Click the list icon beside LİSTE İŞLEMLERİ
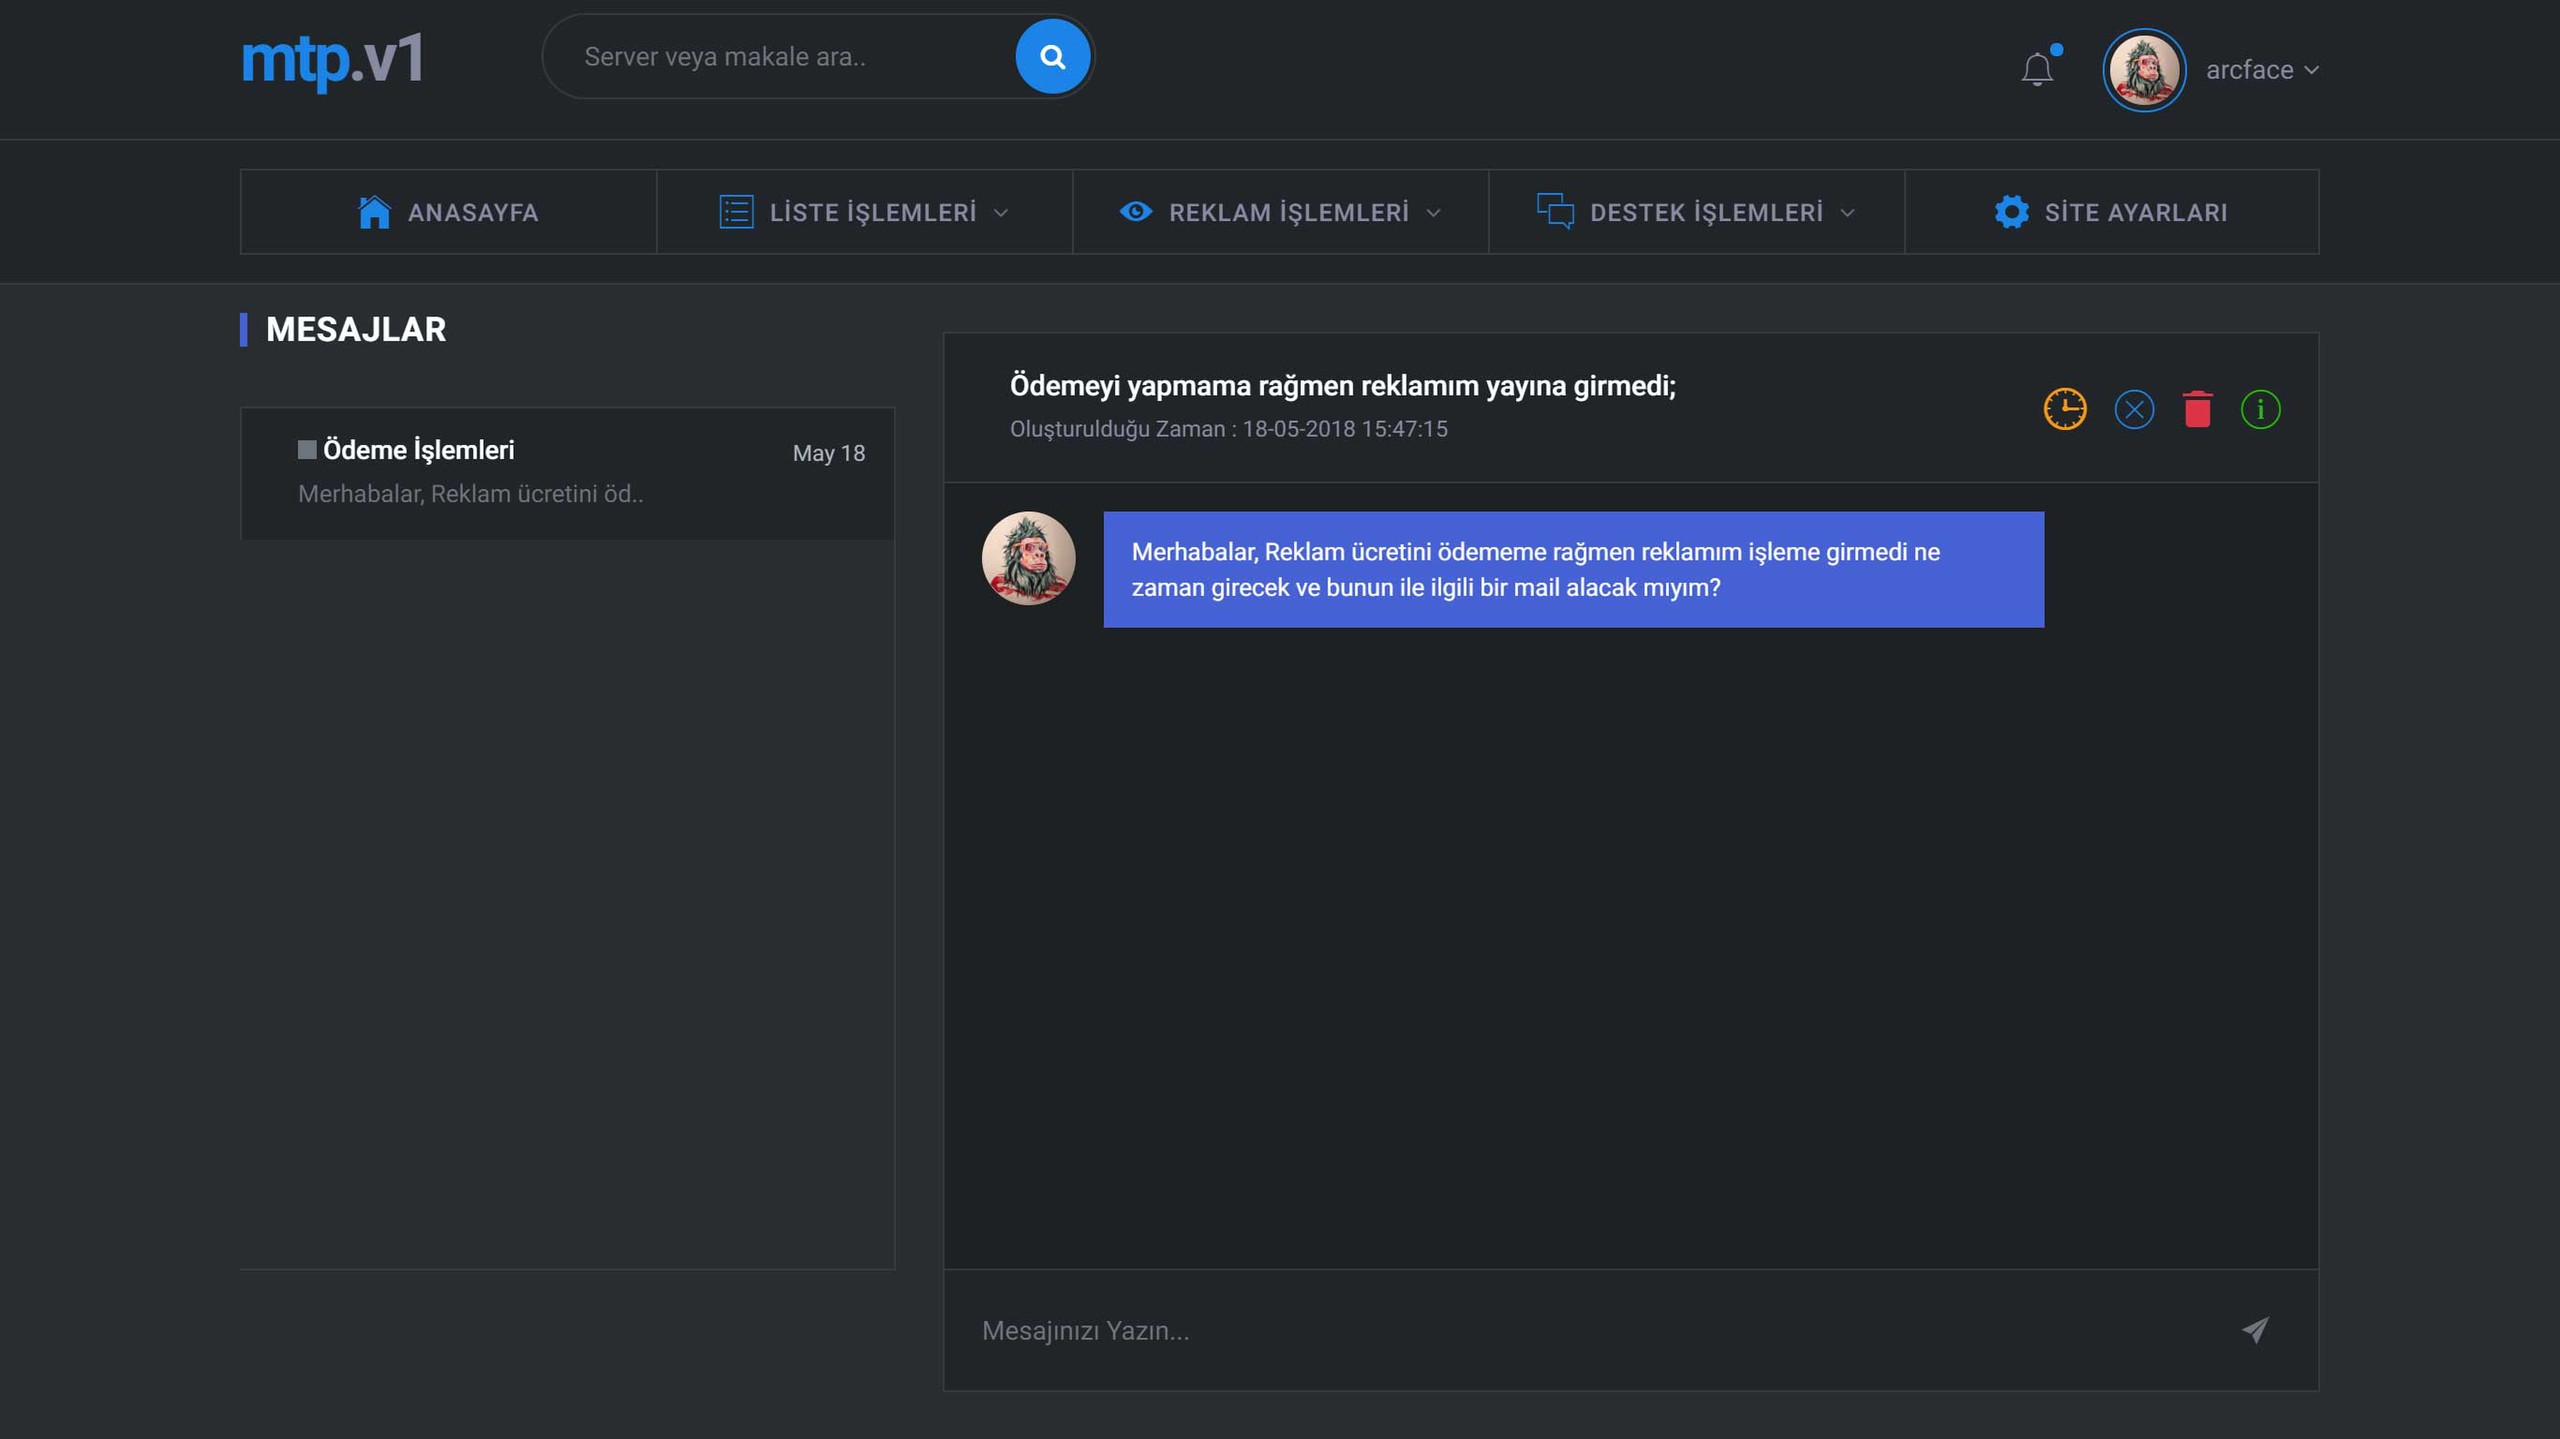The width and height of the screenshot is (2560, 1439). pos(736,212)
